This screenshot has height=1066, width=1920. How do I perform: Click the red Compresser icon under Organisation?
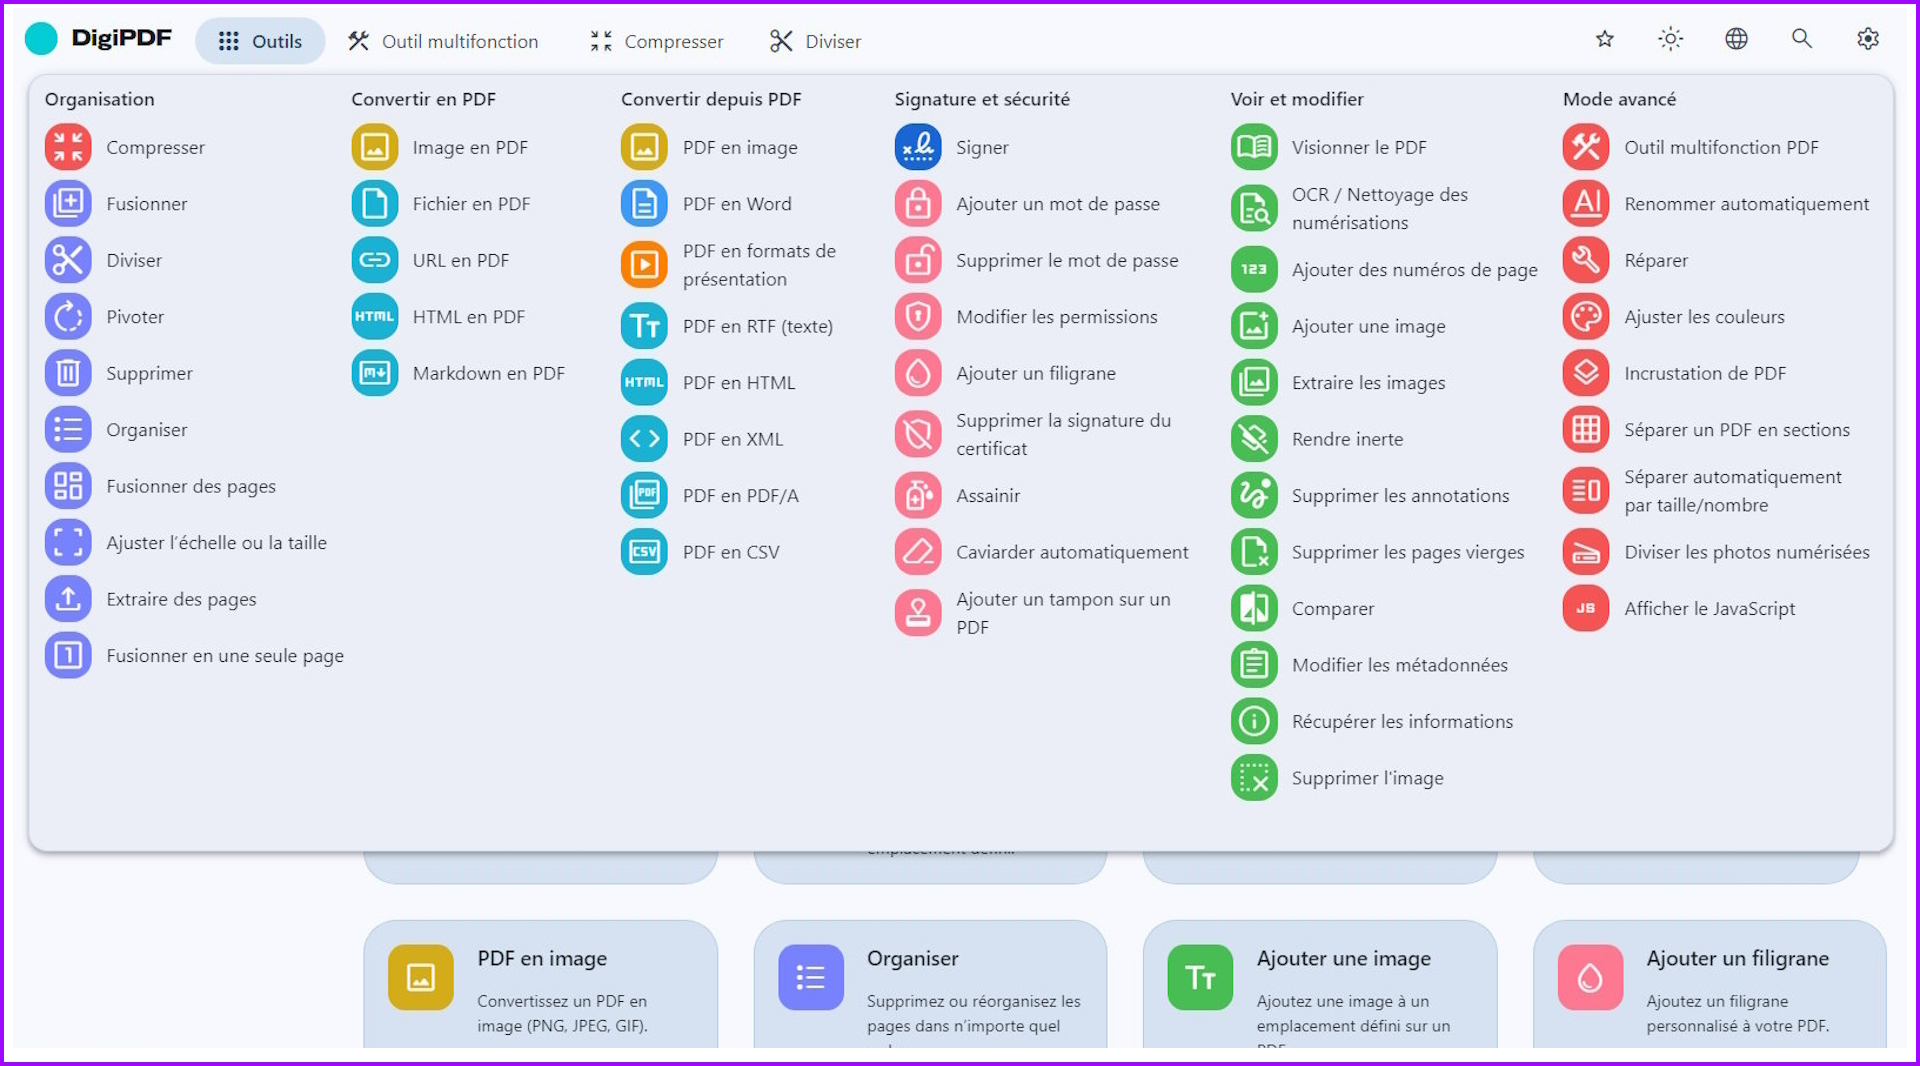coord(68,148)
